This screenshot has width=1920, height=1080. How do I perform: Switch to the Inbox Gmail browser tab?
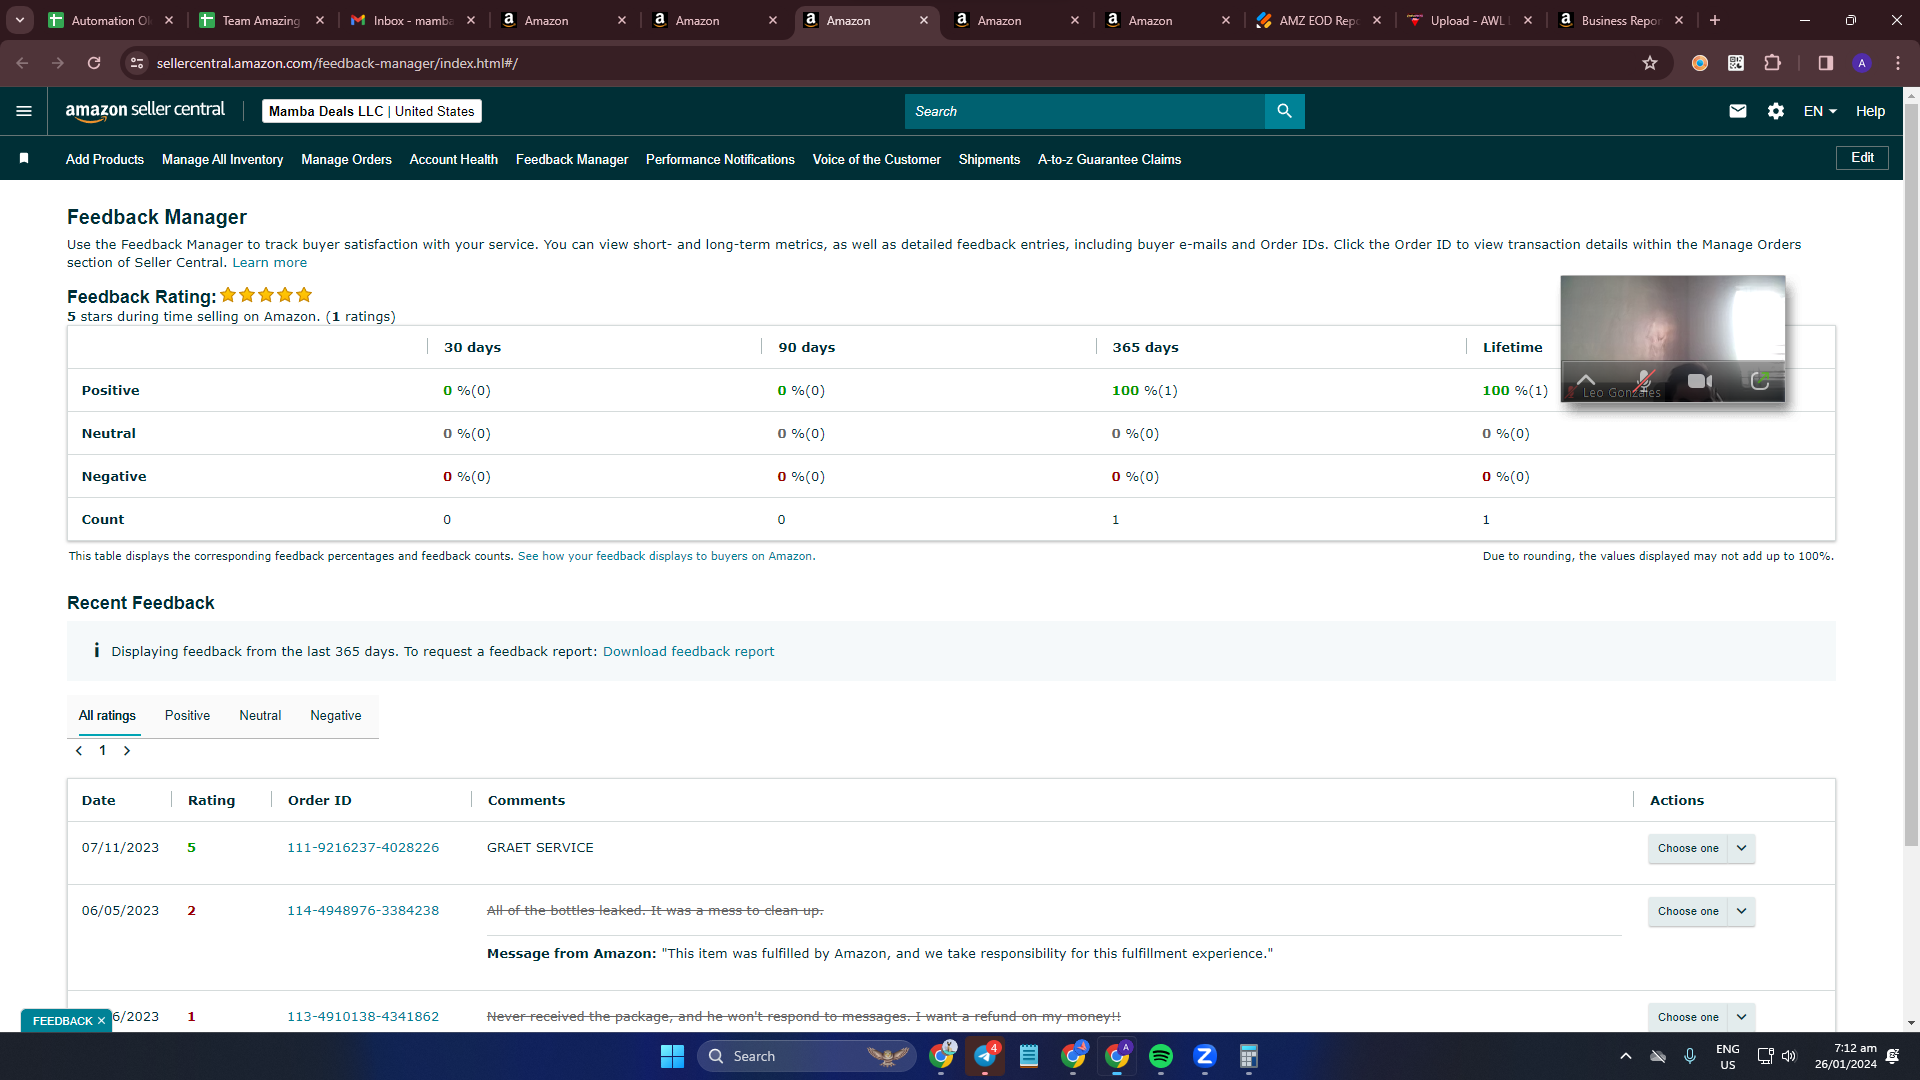pos(412,20)
